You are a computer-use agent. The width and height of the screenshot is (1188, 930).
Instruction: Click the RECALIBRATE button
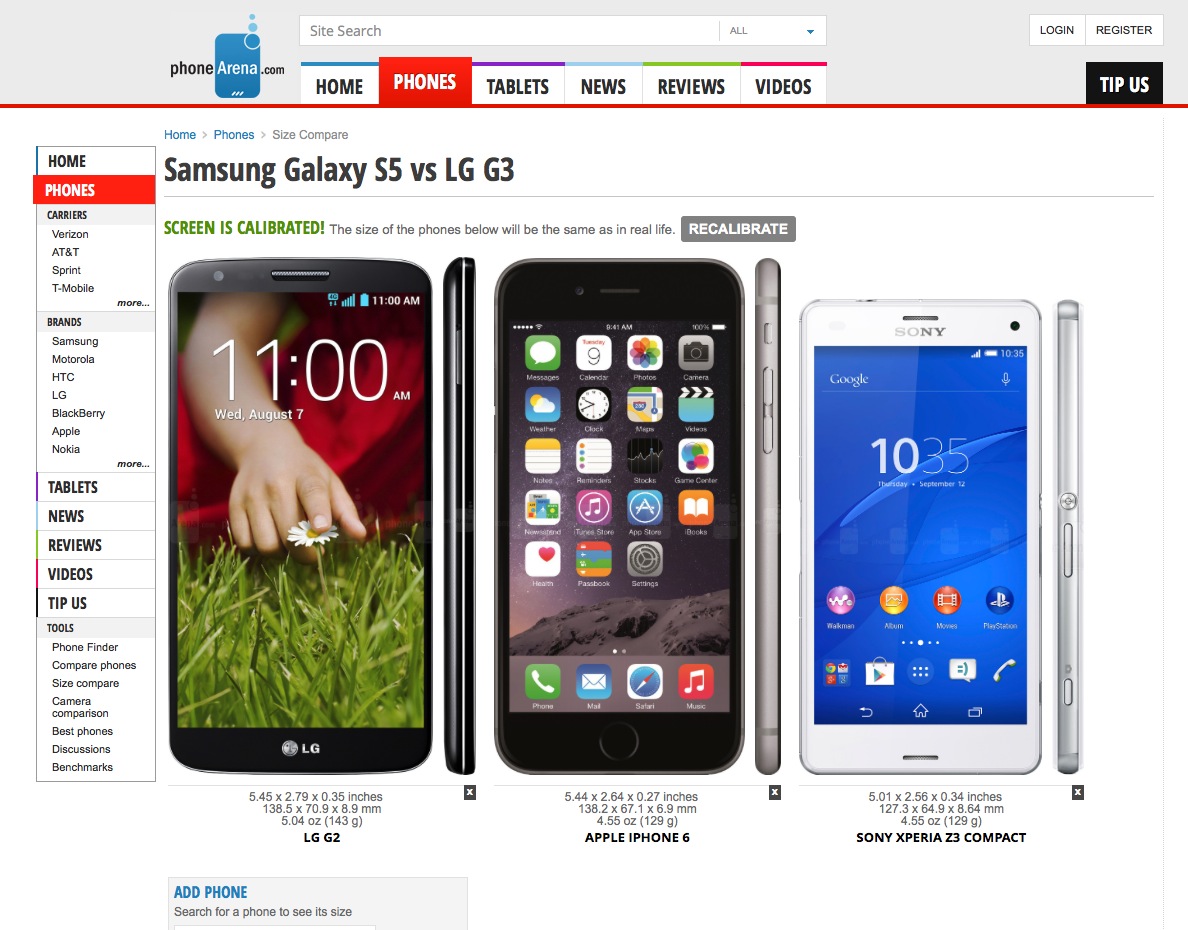tap(738, 229)
